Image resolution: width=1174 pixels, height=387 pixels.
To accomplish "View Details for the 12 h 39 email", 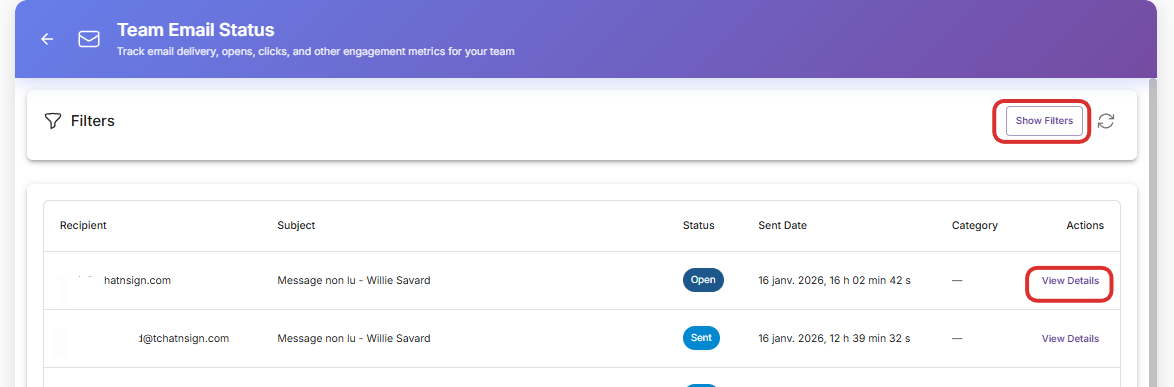I will (x=1070, y=338).
